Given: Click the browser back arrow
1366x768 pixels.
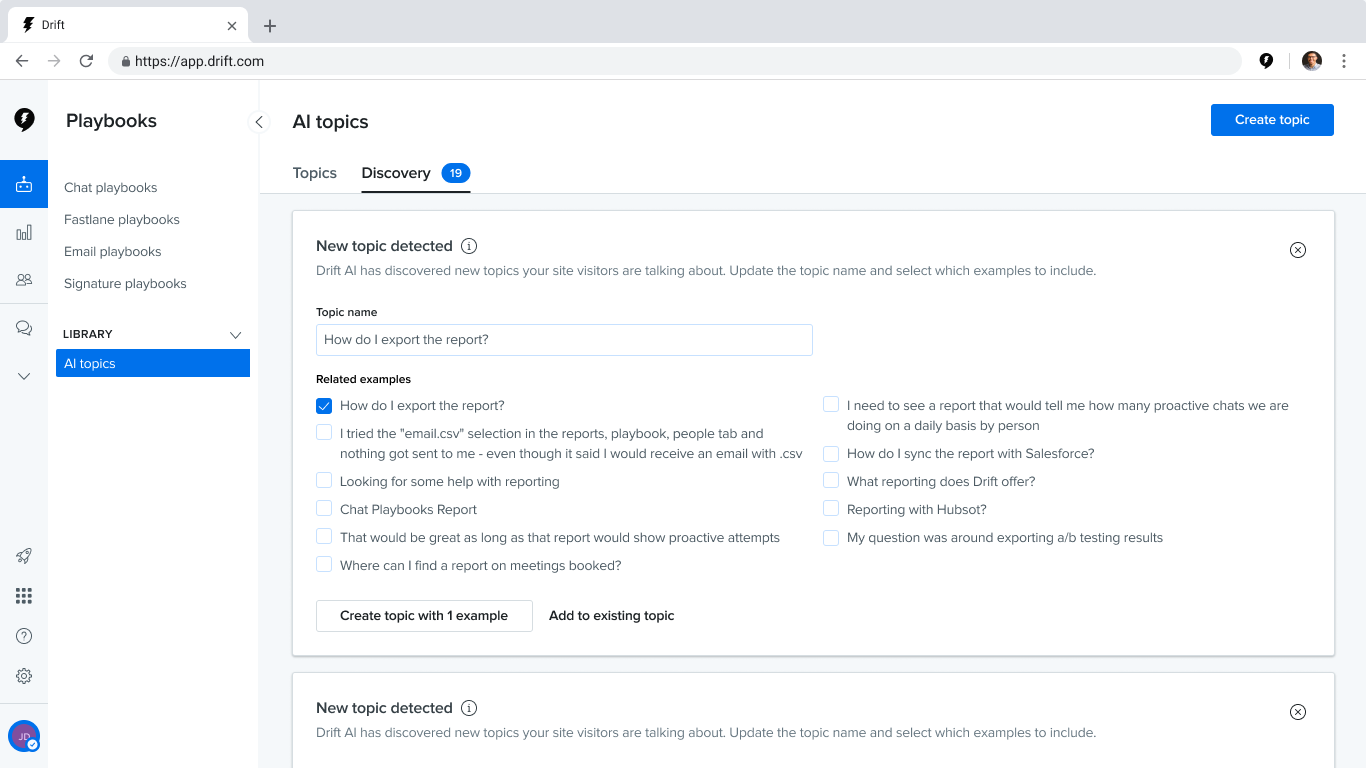Looking at the screenshot, I should (x=22, y=61).
